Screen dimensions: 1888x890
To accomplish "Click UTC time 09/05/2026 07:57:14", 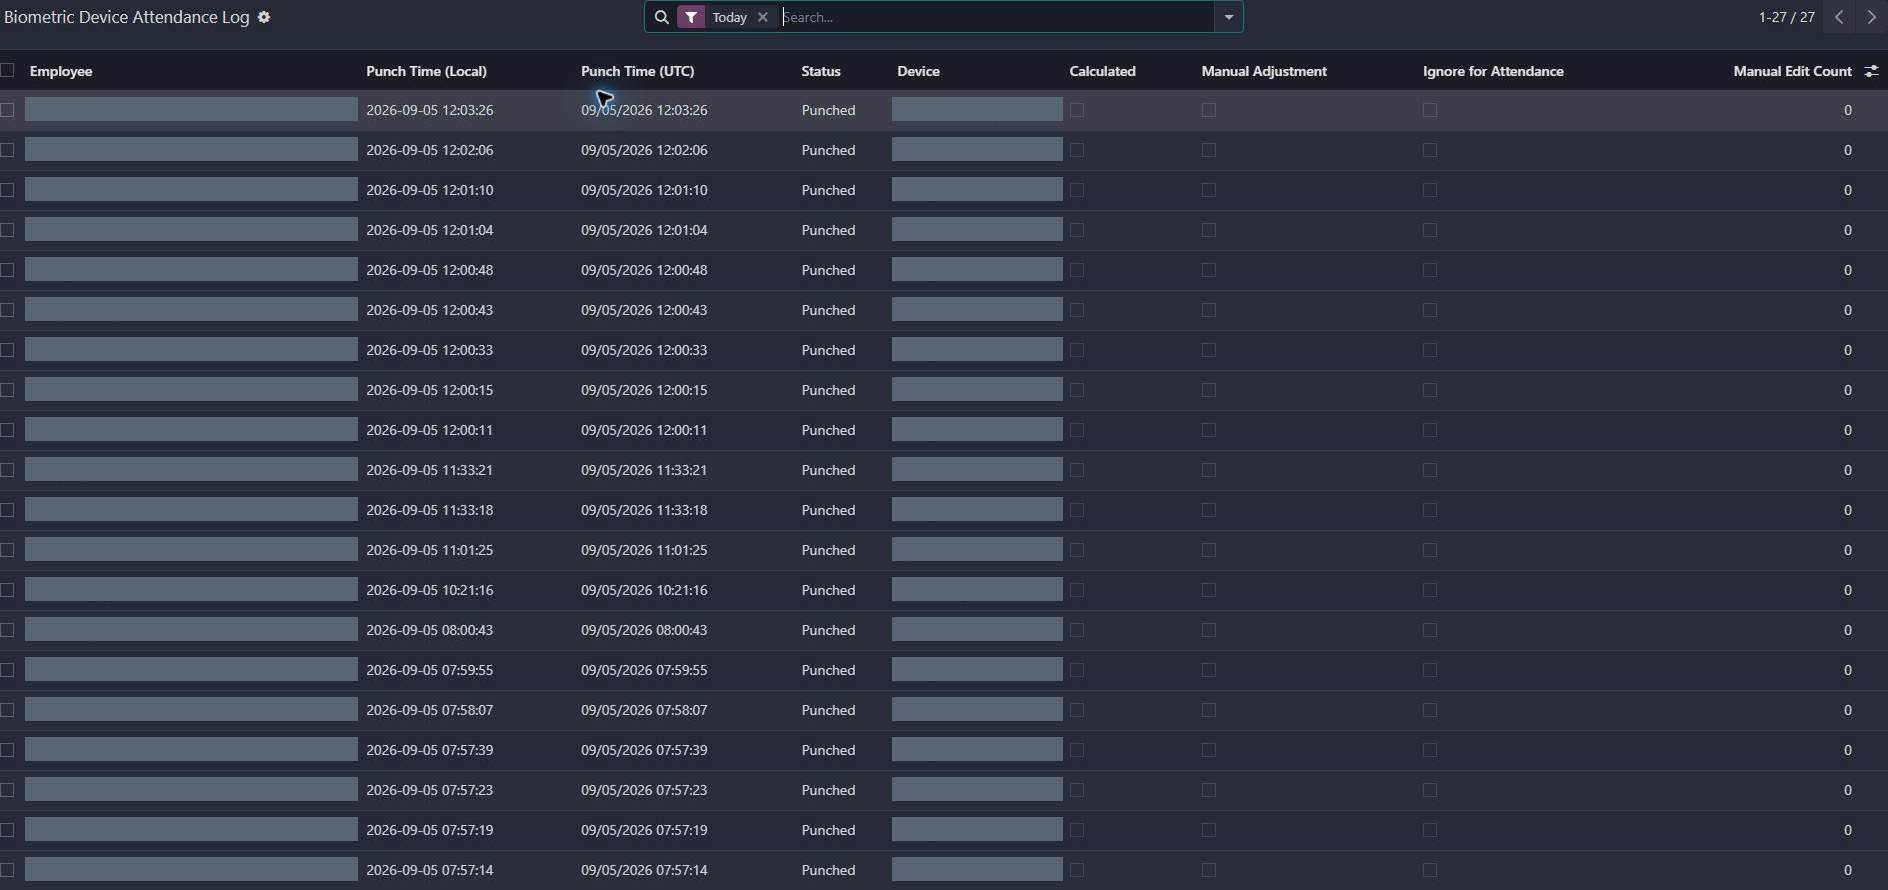I will coord(644,870).
